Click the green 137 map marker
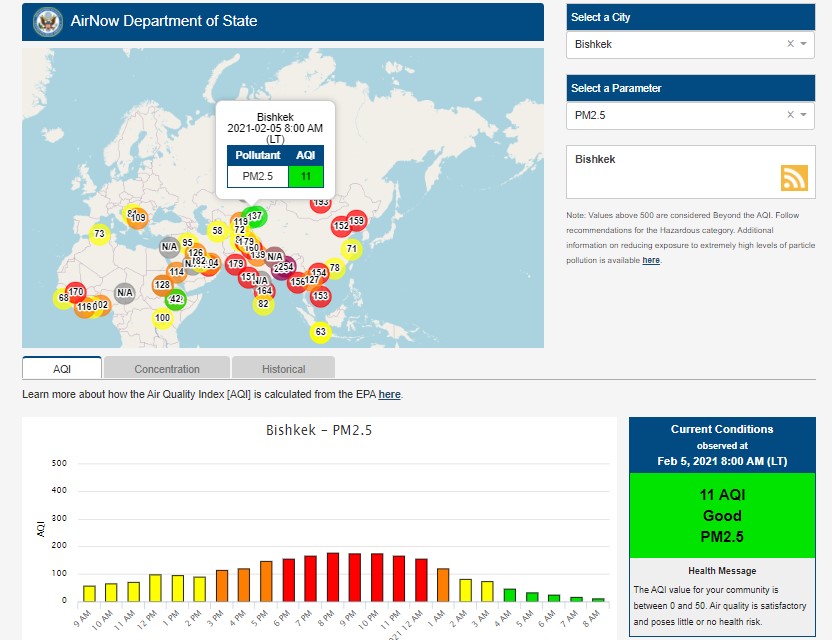The width and height of the screenshot is (832, 640). pyautogui.click(x=256, y=216)
